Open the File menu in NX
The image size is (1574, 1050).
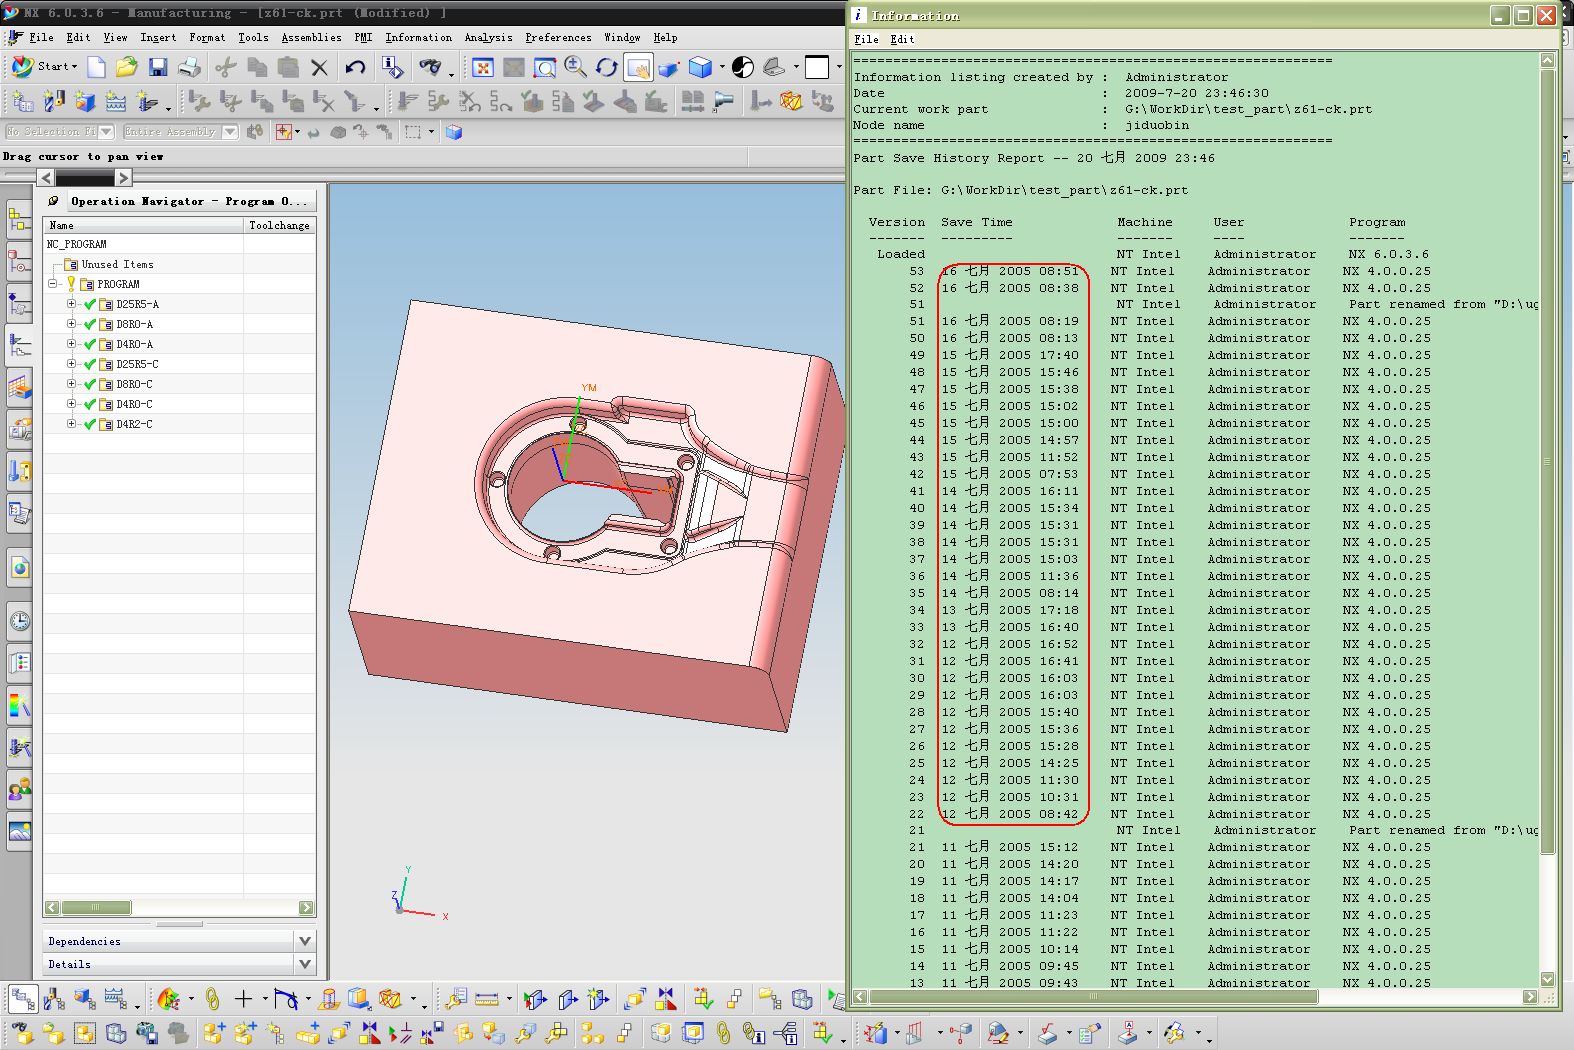tap(41, 37)
